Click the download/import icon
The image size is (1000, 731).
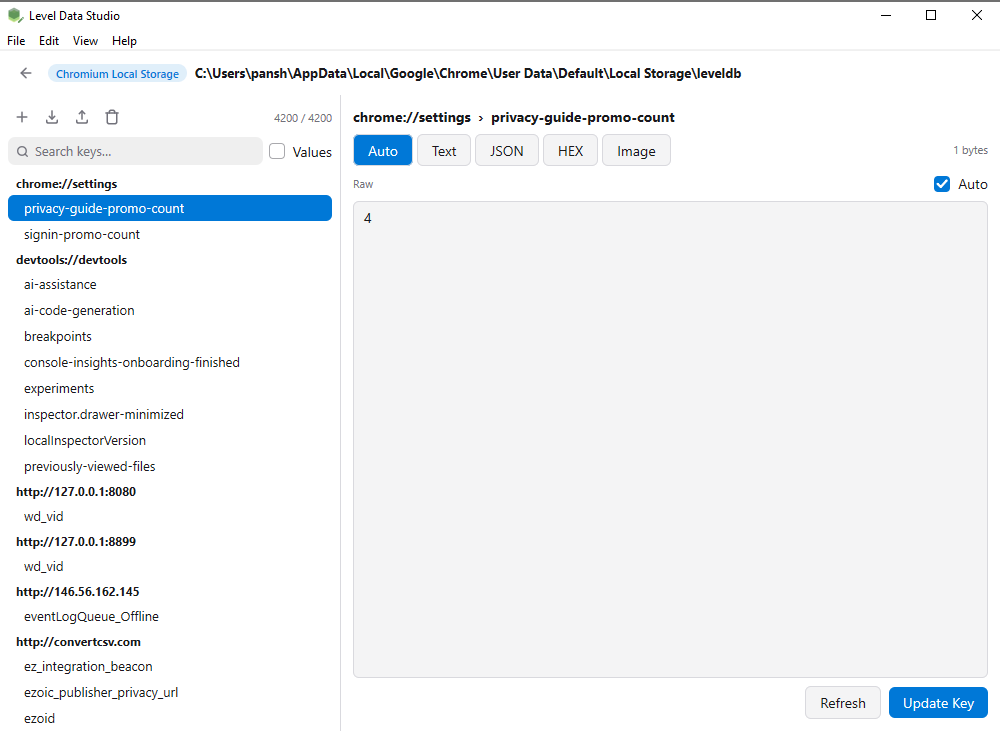click(52, 117)
